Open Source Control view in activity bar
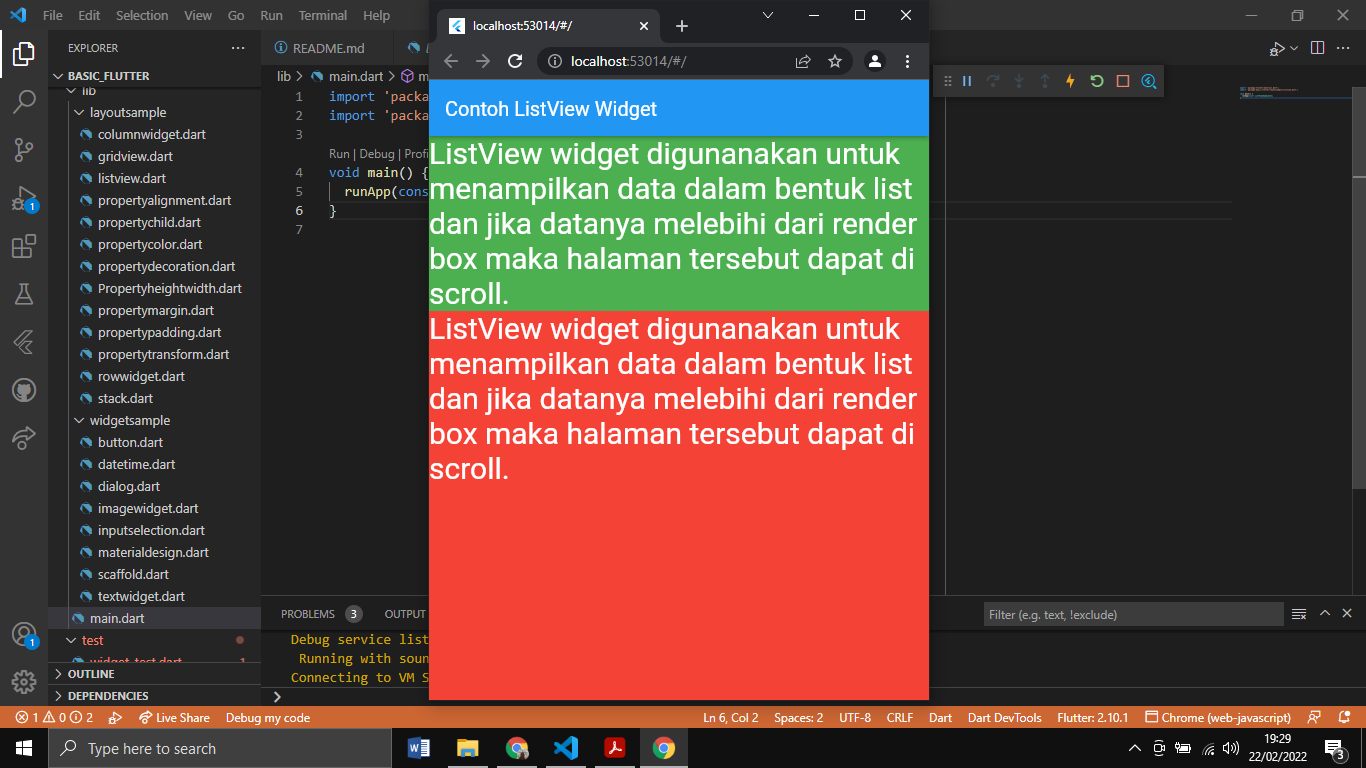Image resolution: width=1366 pixels, height=768 pixels. [x=24, y=148]
